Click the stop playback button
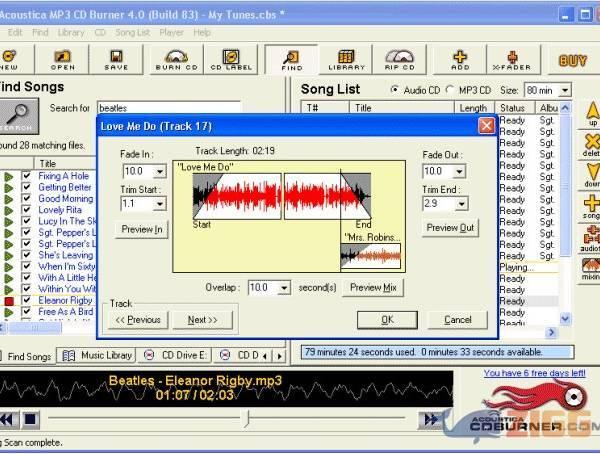Image resolution: width=600 pixels, height=454 pixels. 30,419
